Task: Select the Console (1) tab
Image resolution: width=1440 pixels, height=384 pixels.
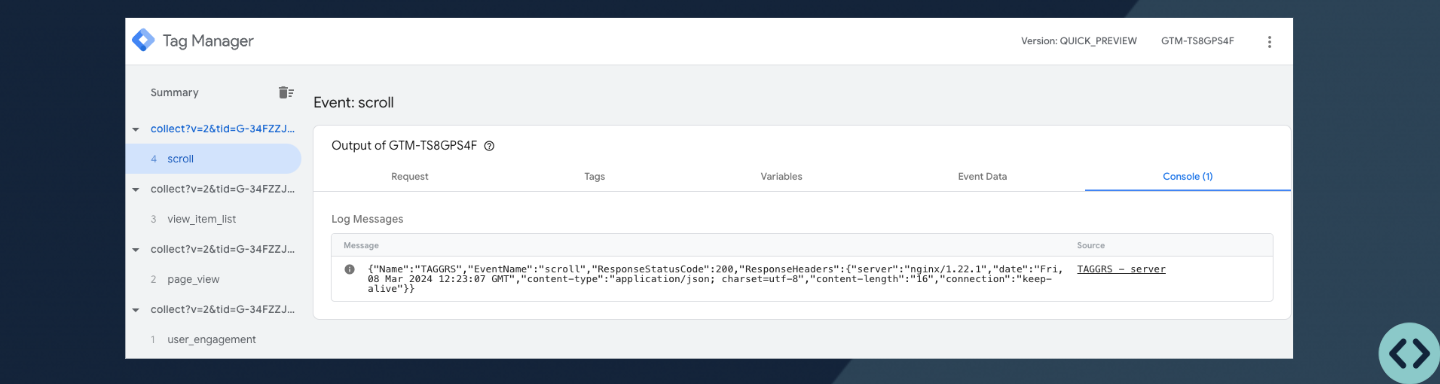Action: [x=1188, y=176]
